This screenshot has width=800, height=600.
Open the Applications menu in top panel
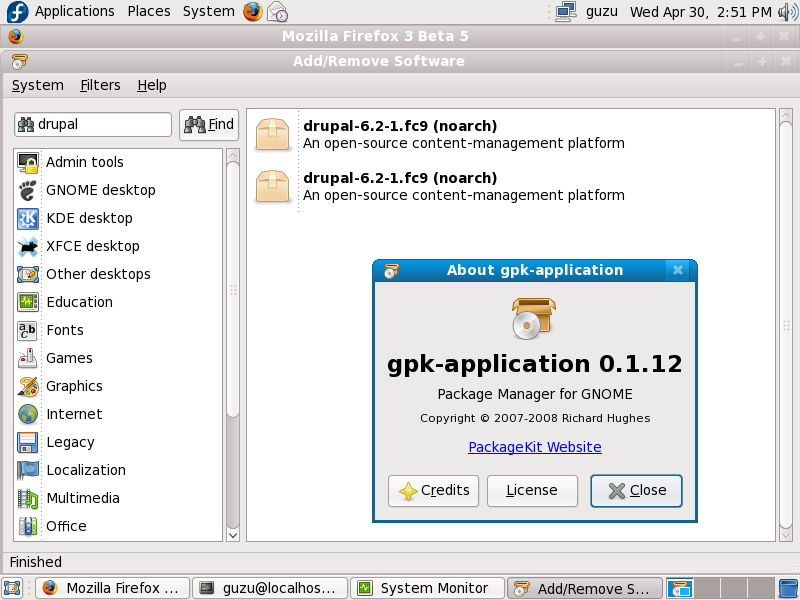click(74, 11)
